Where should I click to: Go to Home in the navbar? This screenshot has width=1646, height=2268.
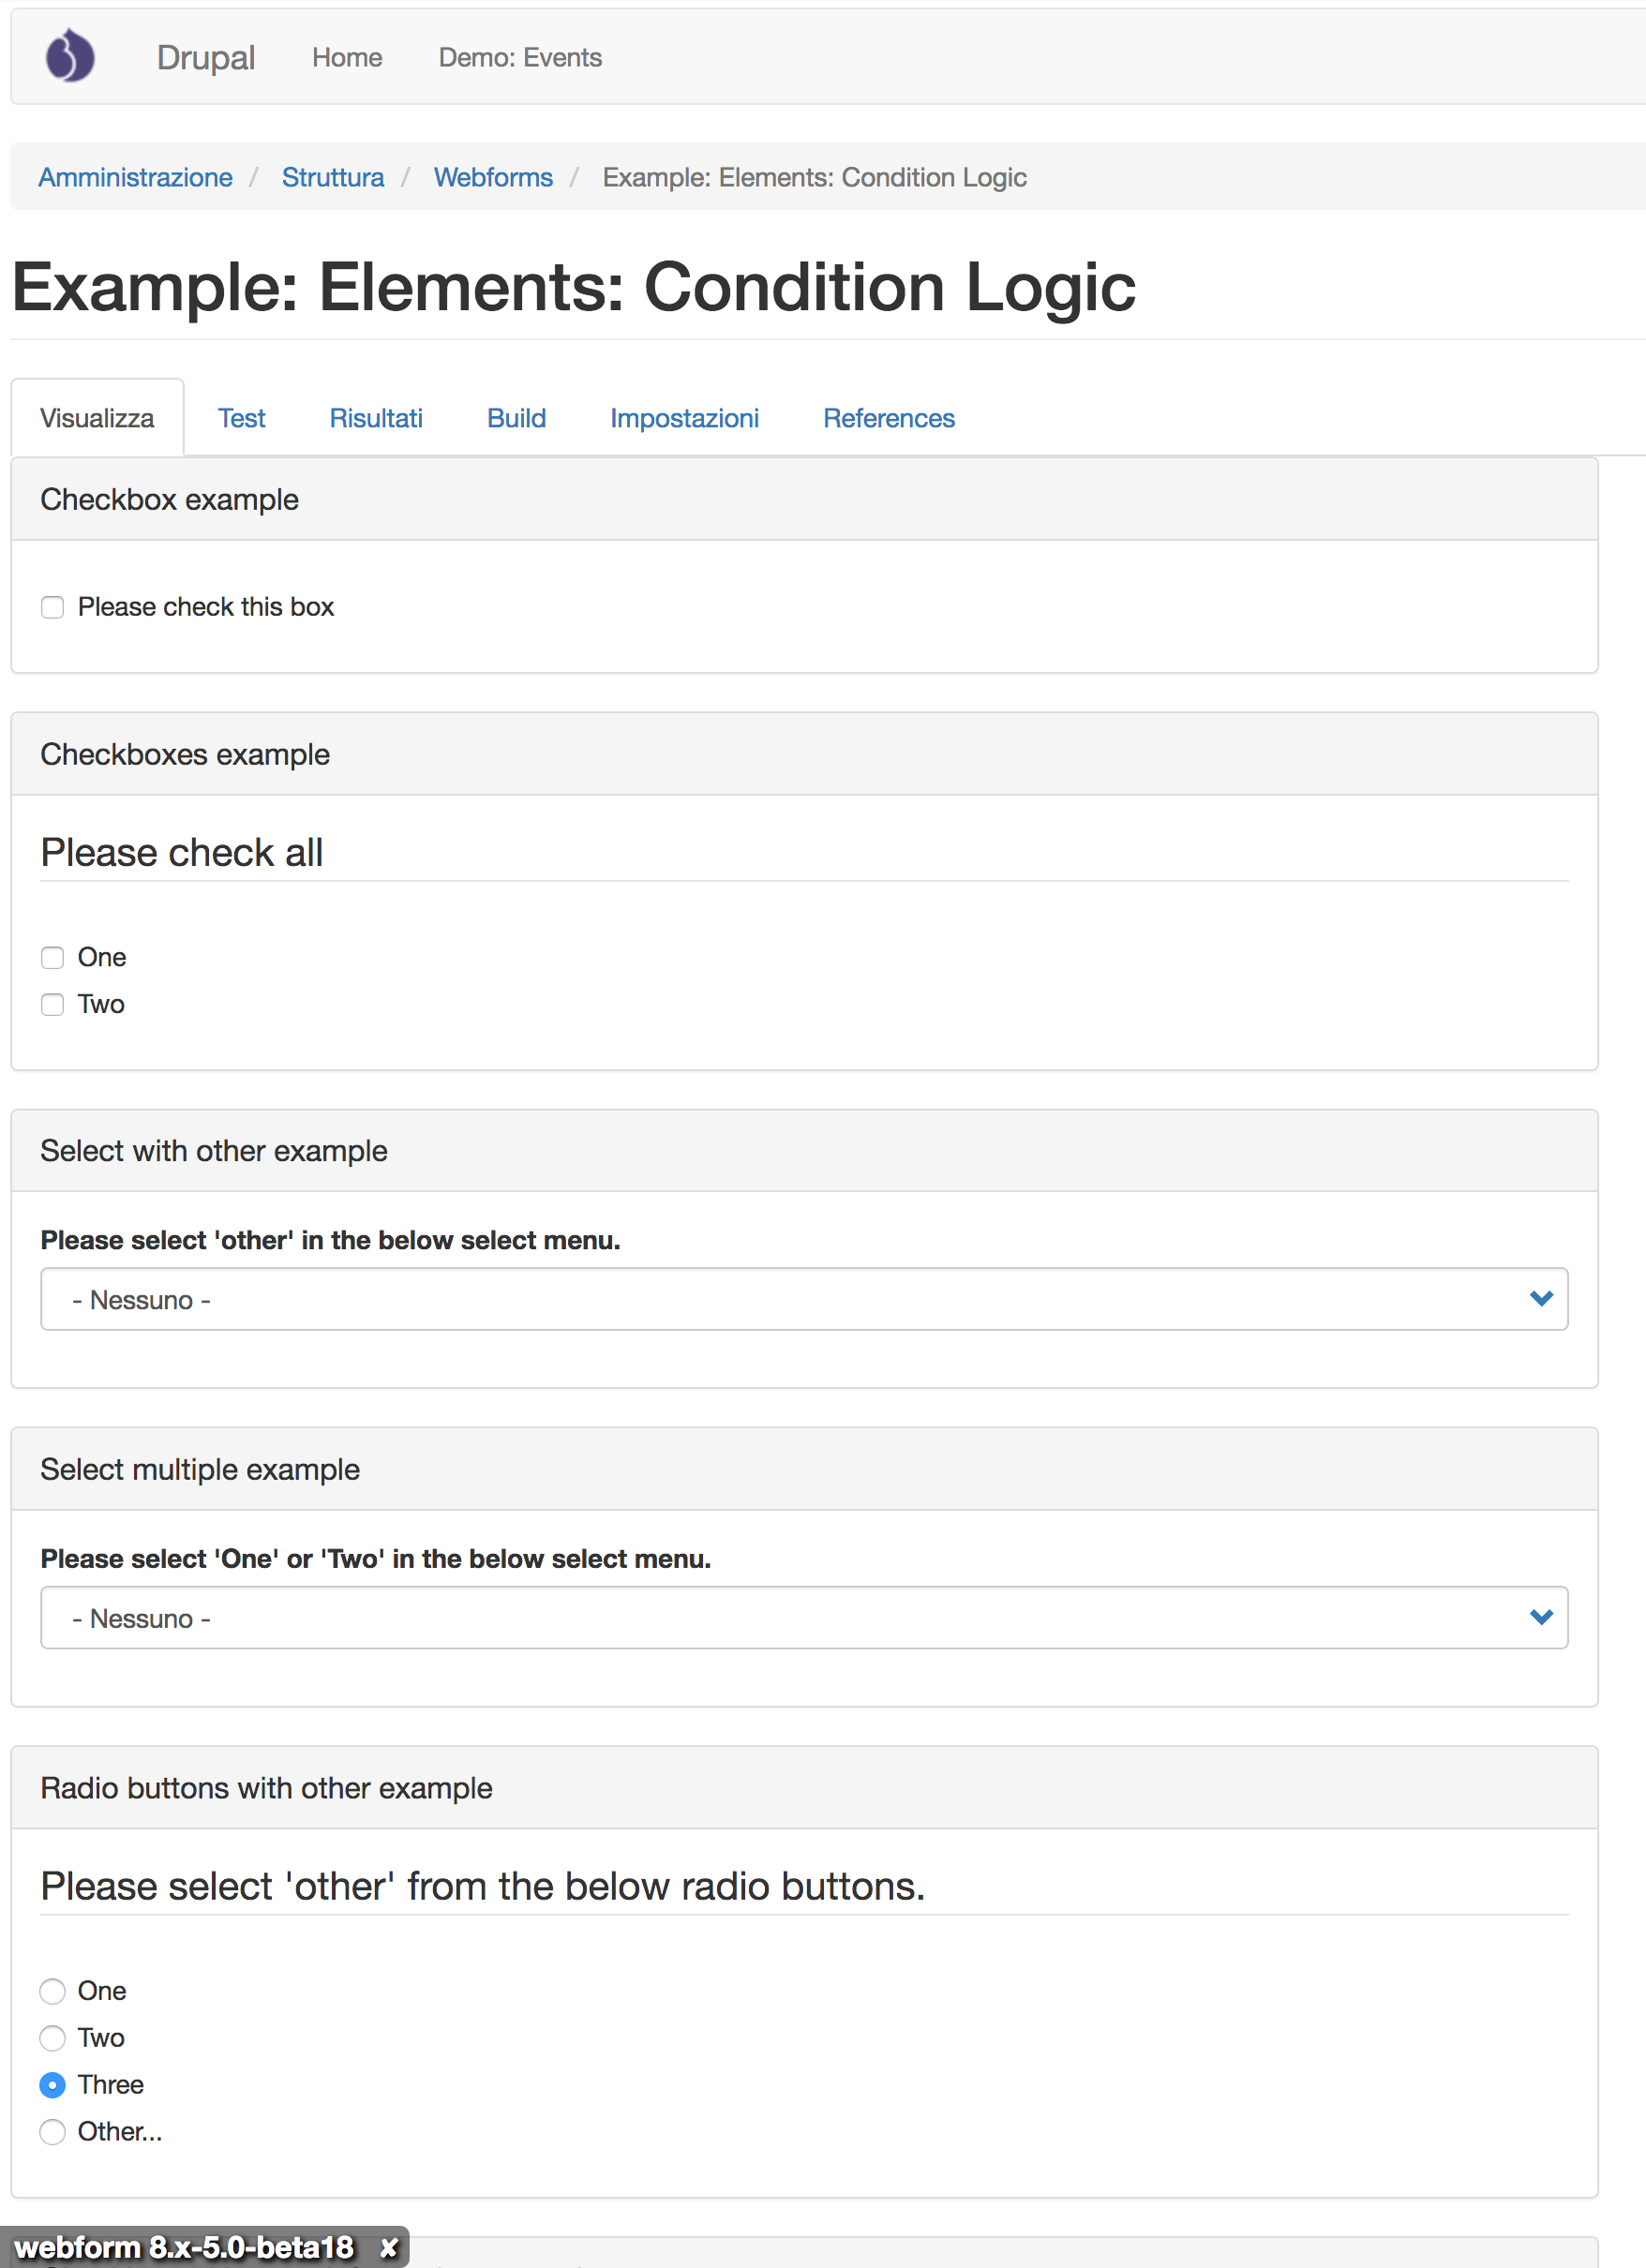click(x=347, y=57)
